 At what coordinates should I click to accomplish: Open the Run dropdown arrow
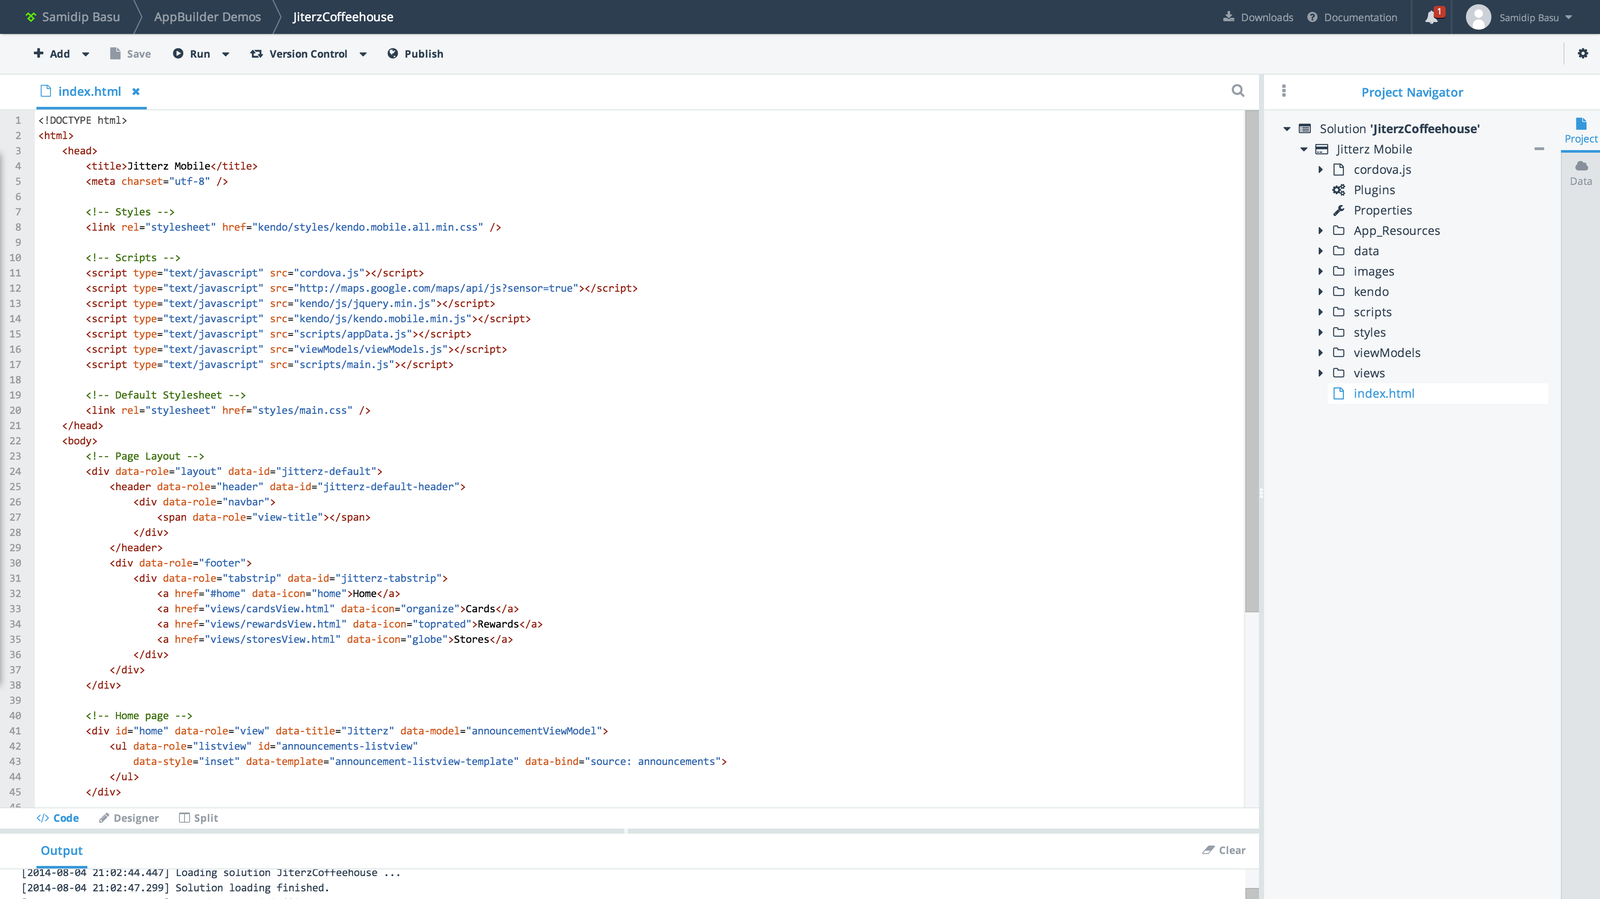(x=226, y=54)
